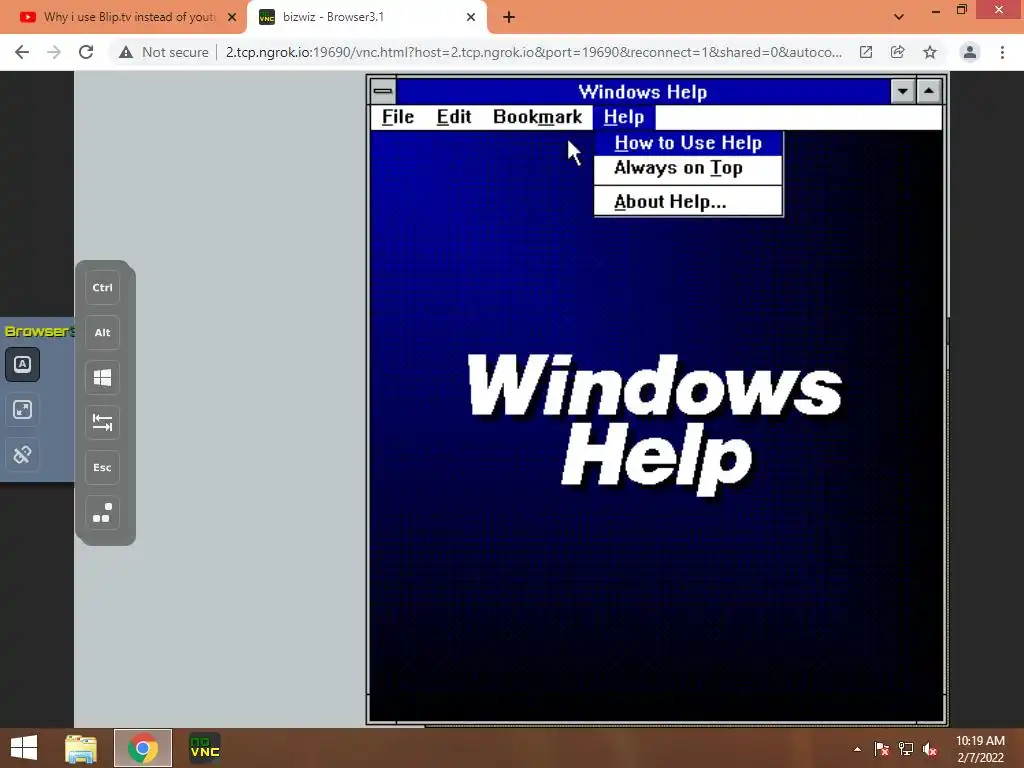Maximize Windows Help with up arrow
Image resolution: width=1024 pixels, height=768 pixels.
coord(929,91)
